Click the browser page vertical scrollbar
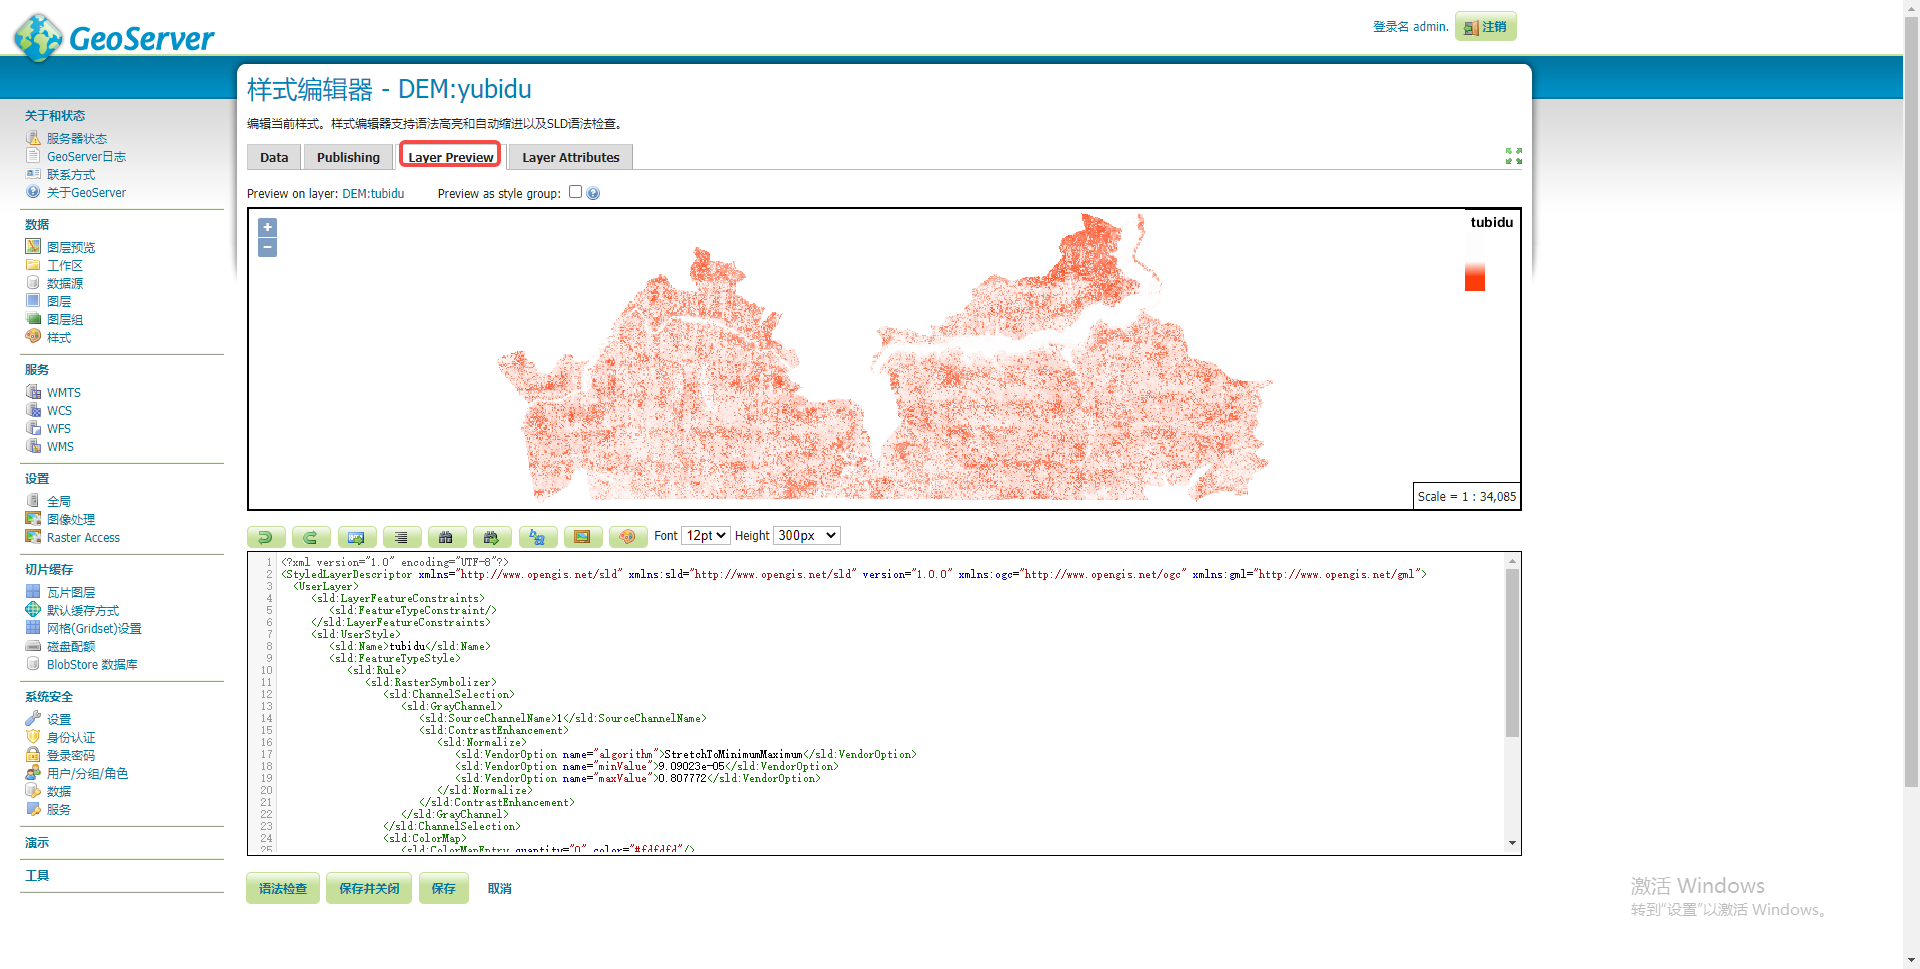Image resolution: width=1920 pixels, height=969 pixels. pos(1911,400)
